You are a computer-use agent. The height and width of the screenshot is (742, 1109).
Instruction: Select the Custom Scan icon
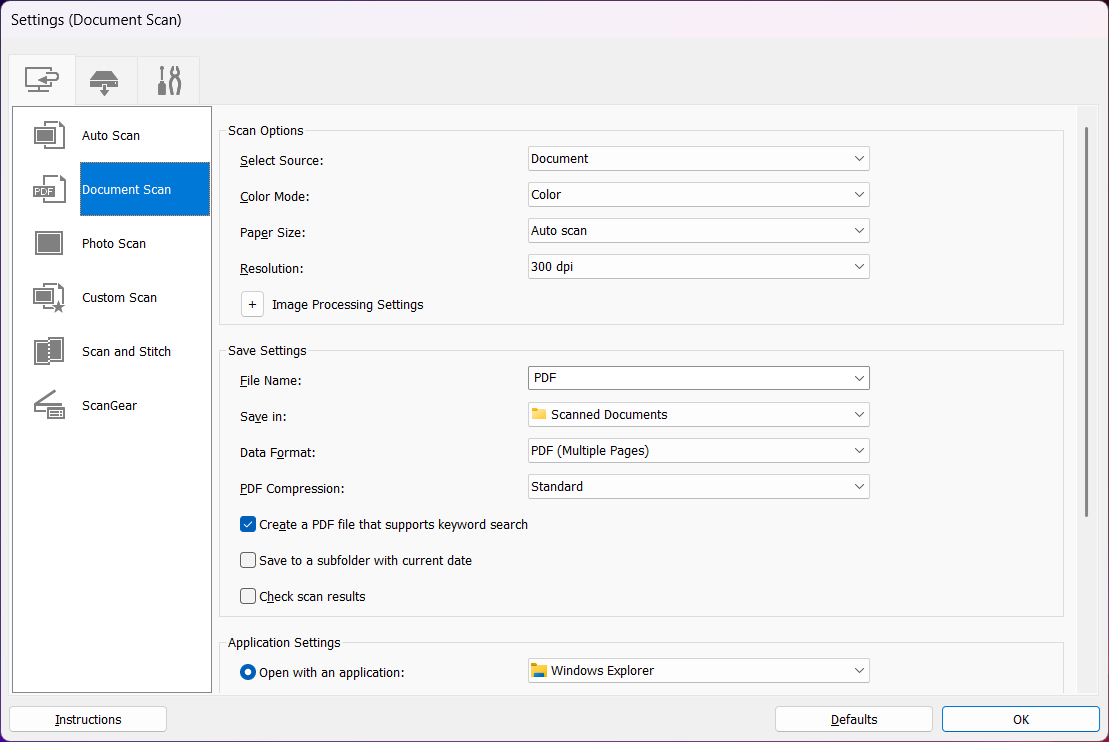[49, 297]
